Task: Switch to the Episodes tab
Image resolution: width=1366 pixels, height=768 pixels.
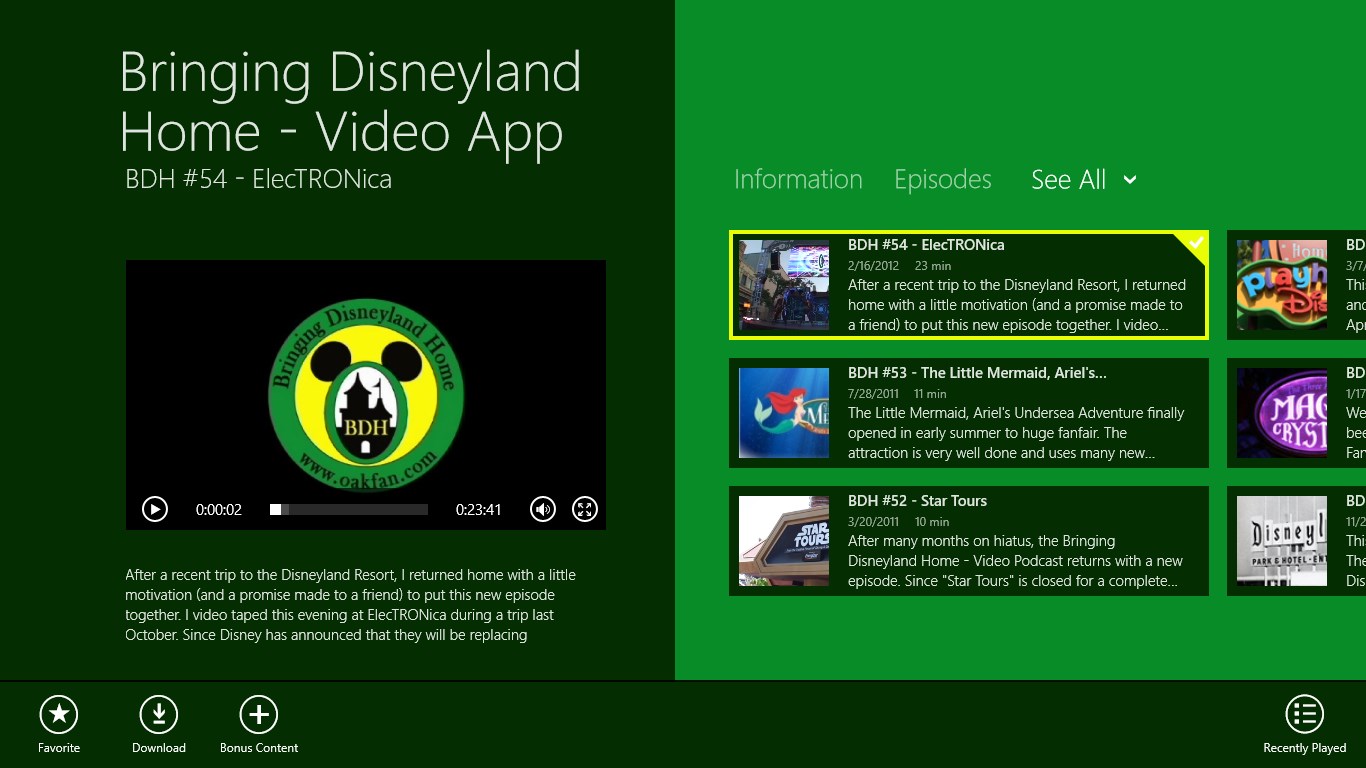Action: (943, 180)
